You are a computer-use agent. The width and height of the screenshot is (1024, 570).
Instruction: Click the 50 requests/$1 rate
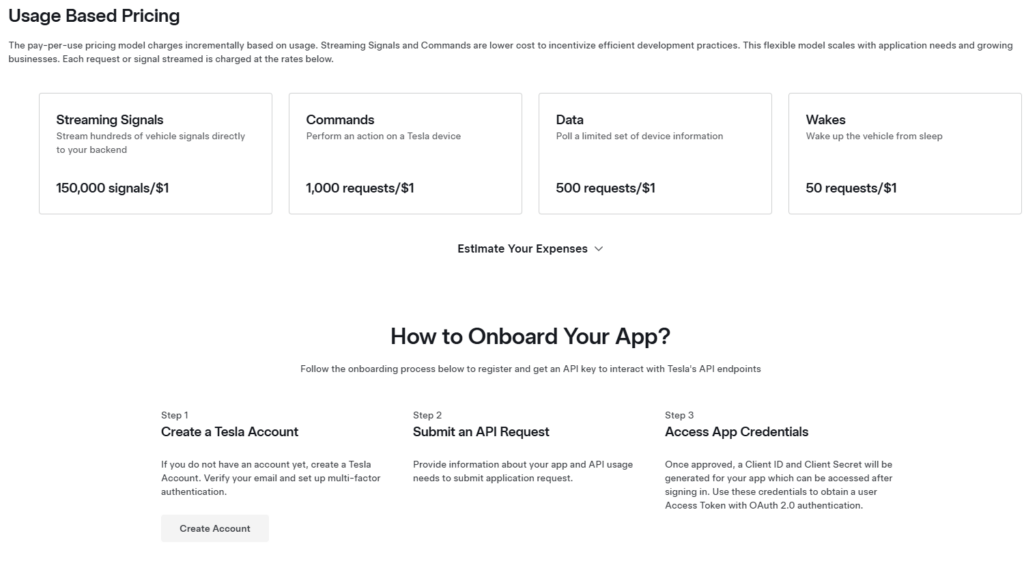(x=852, y=187)
